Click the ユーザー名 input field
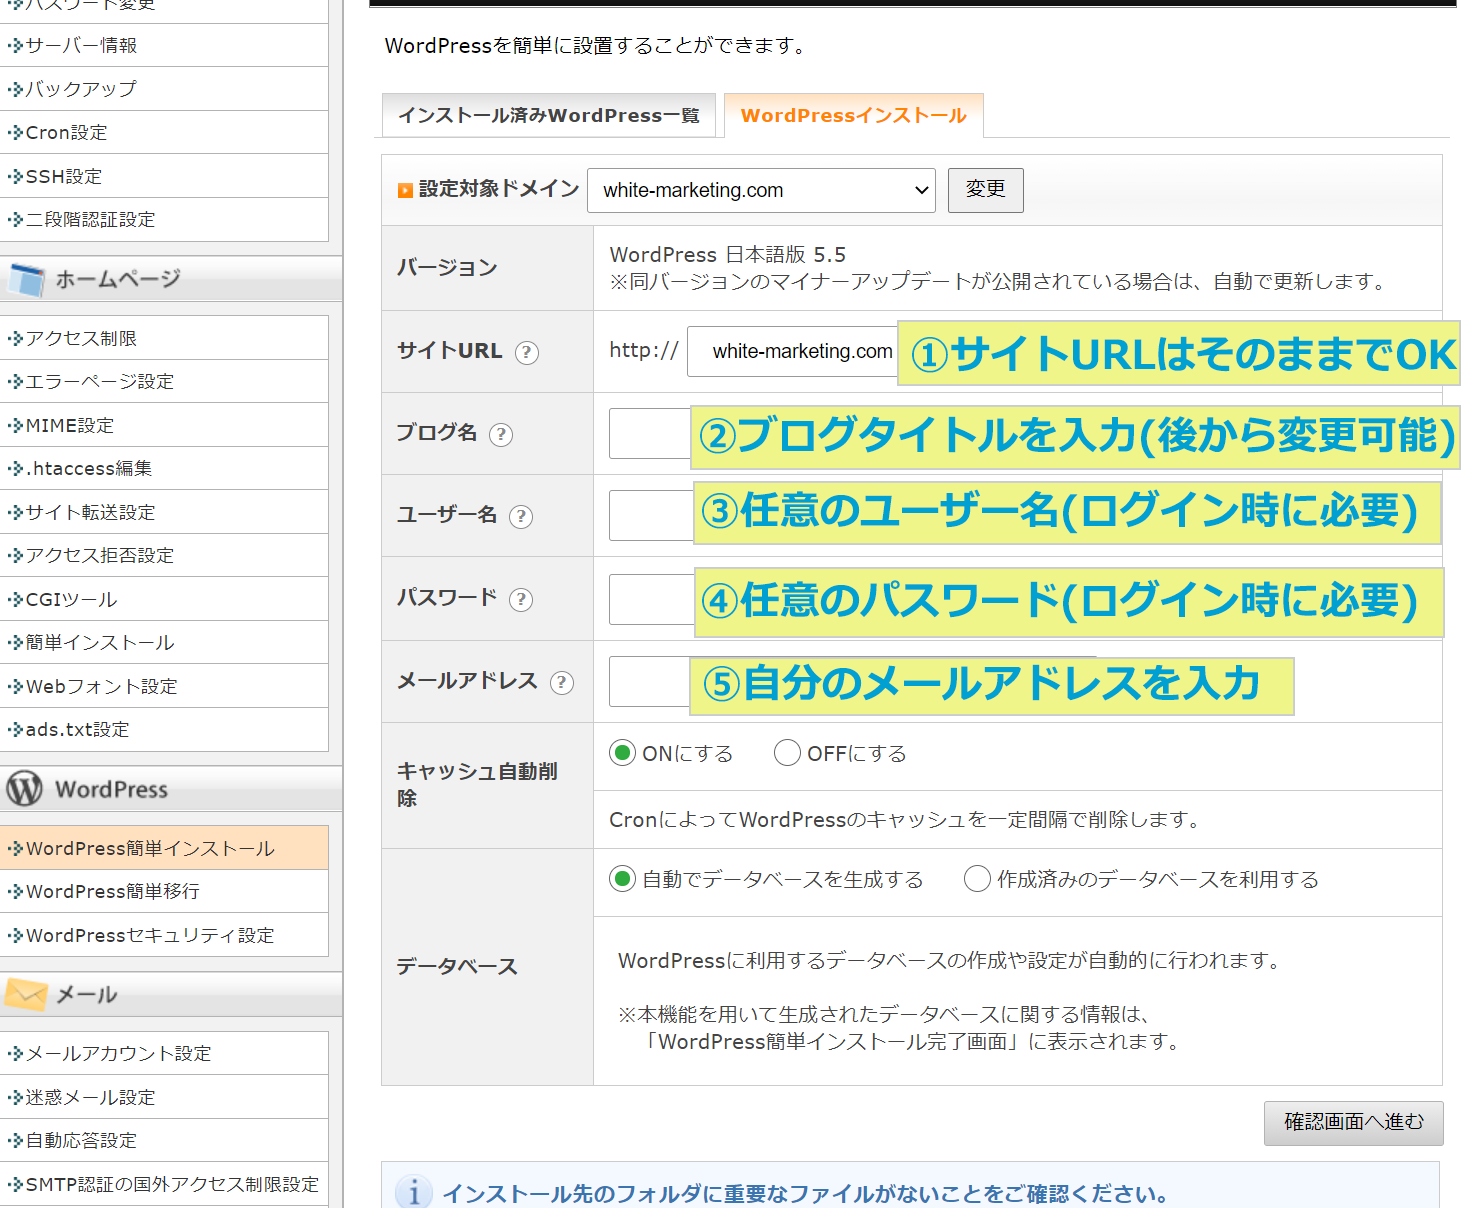Image resolution: width=1475 pixels, height=1208 pixels. (x=651, y=516)
